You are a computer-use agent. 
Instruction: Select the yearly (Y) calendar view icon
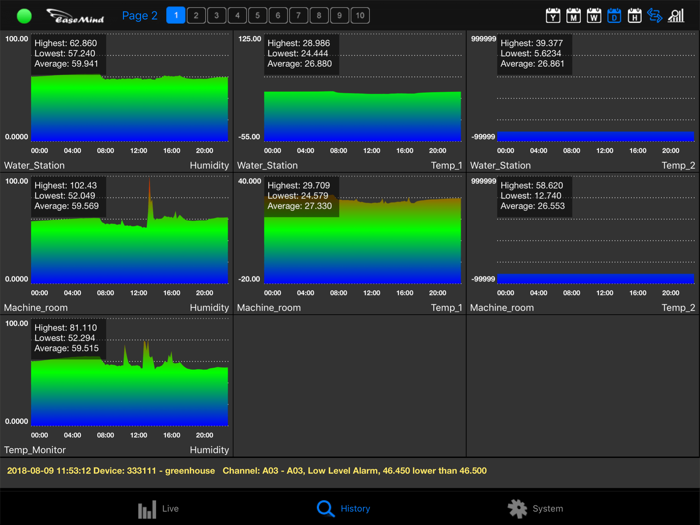point(553,16)
